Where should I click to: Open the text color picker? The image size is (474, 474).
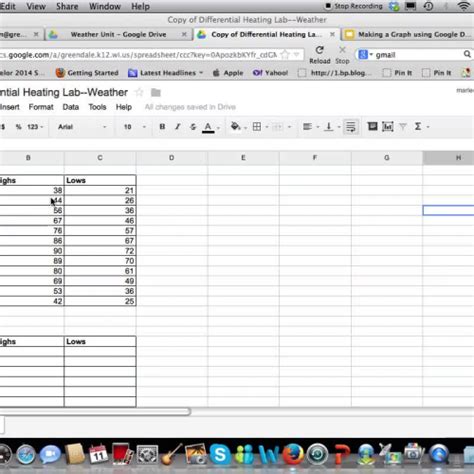click(208, 127)
